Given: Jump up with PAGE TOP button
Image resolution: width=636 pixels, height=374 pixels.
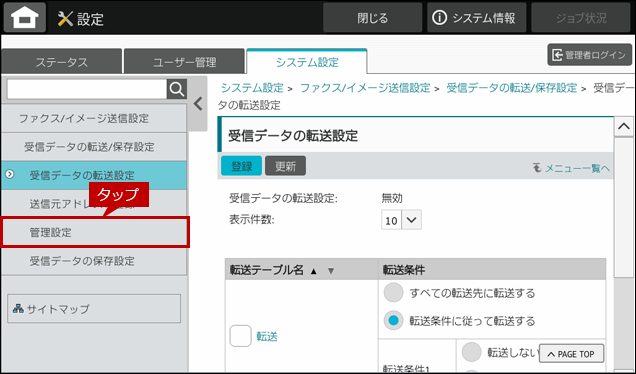Looking at the screenshot, I should click(571, 354).
